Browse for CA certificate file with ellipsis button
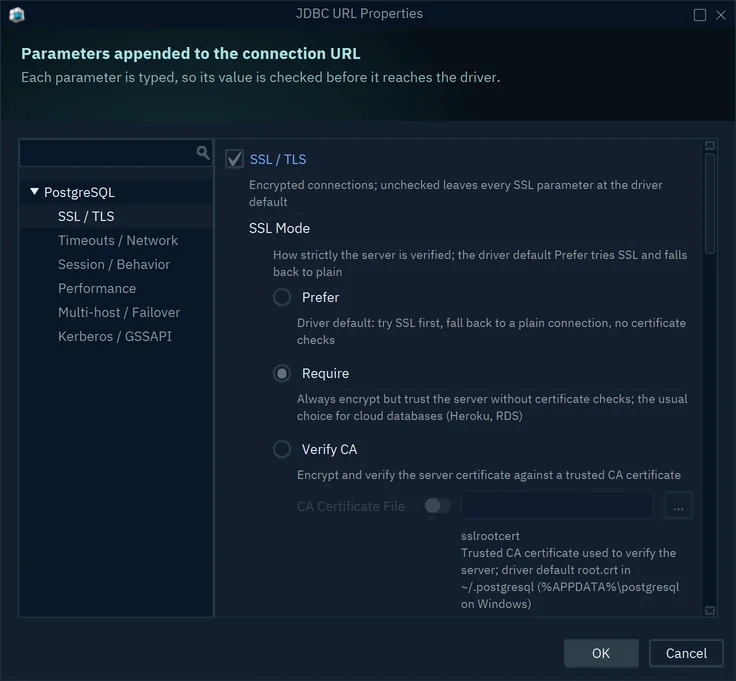736x681 pixels. pos(678,506)
